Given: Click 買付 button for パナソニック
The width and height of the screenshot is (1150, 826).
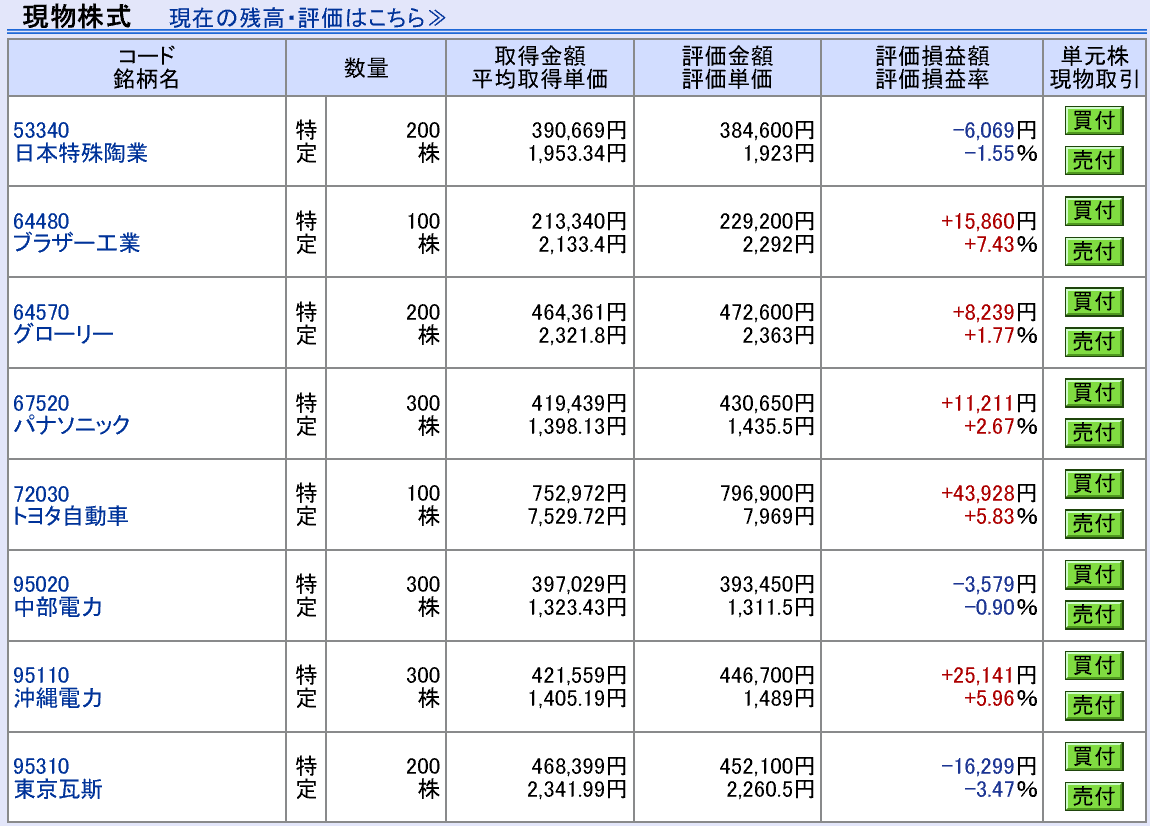Looking at the screenshot, I should coord(1094,393).
